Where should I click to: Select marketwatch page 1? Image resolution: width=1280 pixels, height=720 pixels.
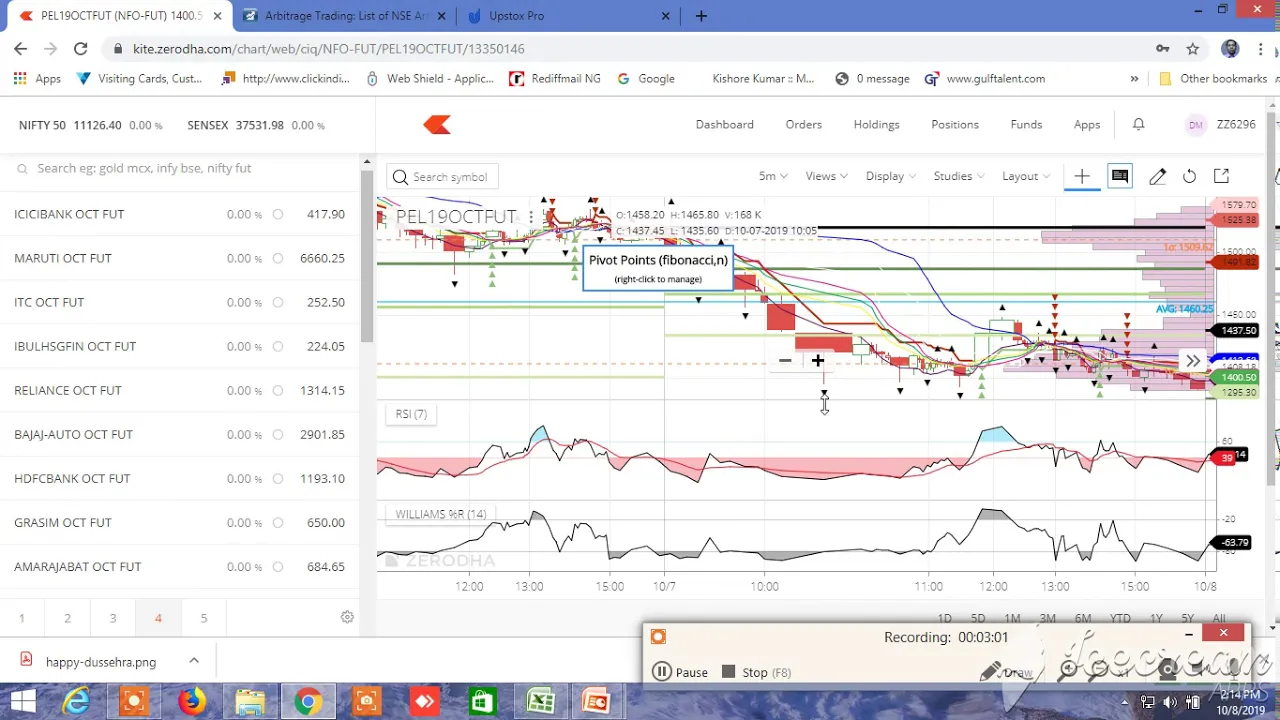(x=22, y=618)
